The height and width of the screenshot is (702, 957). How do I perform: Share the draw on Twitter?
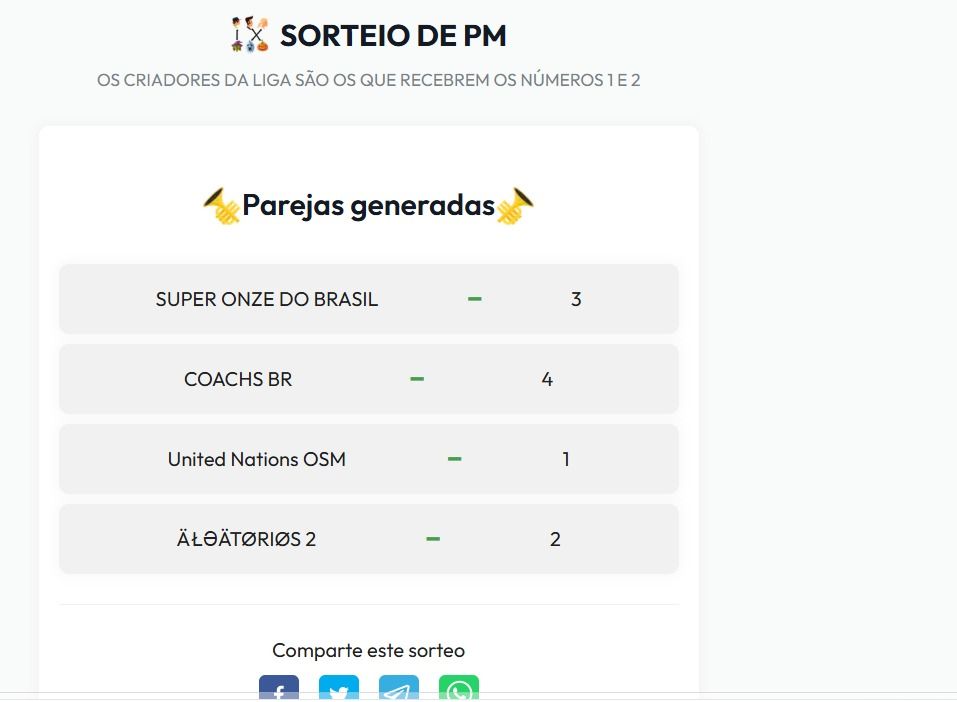(x=339, y=690)
